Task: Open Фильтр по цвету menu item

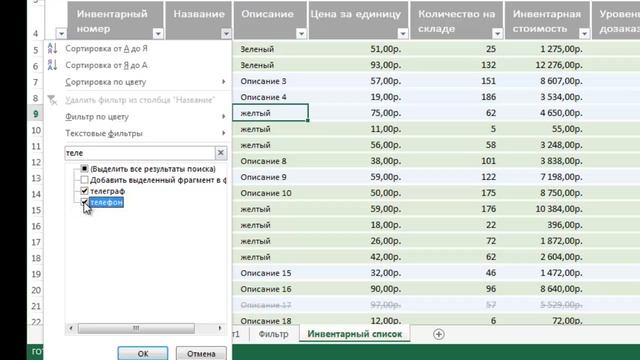Action: click(138, 117)
